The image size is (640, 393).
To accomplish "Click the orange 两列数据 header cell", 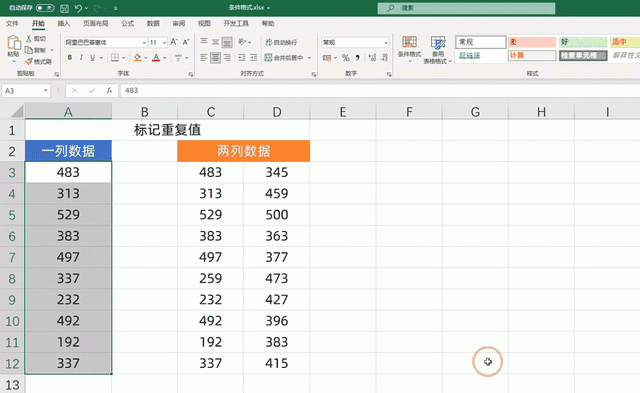I will click(x=243, y=151).
